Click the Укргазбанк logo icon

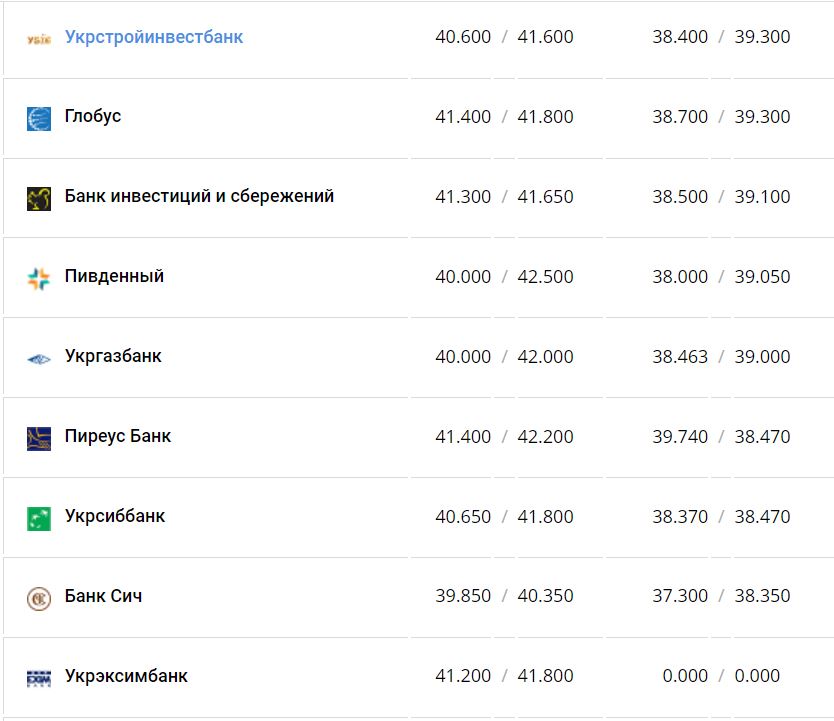coord(38,356)
